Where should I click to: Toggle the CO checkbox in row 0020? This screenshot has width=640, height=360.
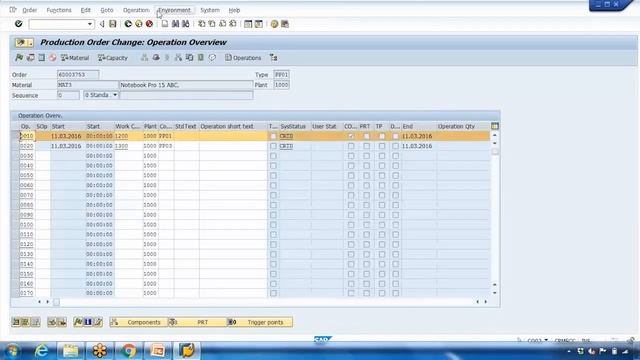tap(351, 146)
